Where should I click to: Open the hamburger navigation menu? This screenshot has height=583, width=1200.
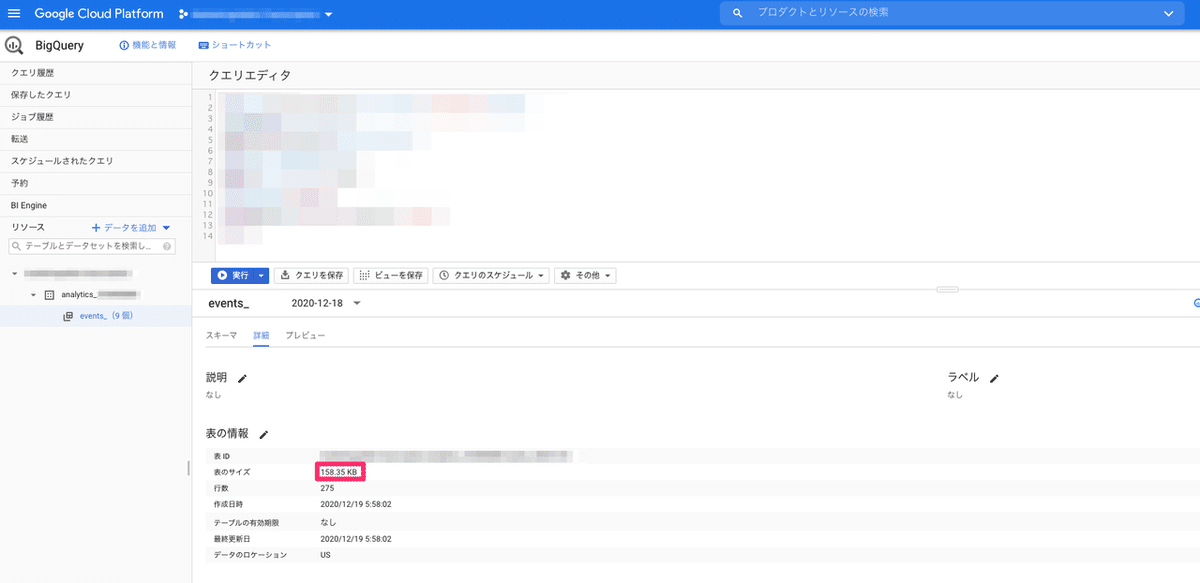click(x=14, y=14)
